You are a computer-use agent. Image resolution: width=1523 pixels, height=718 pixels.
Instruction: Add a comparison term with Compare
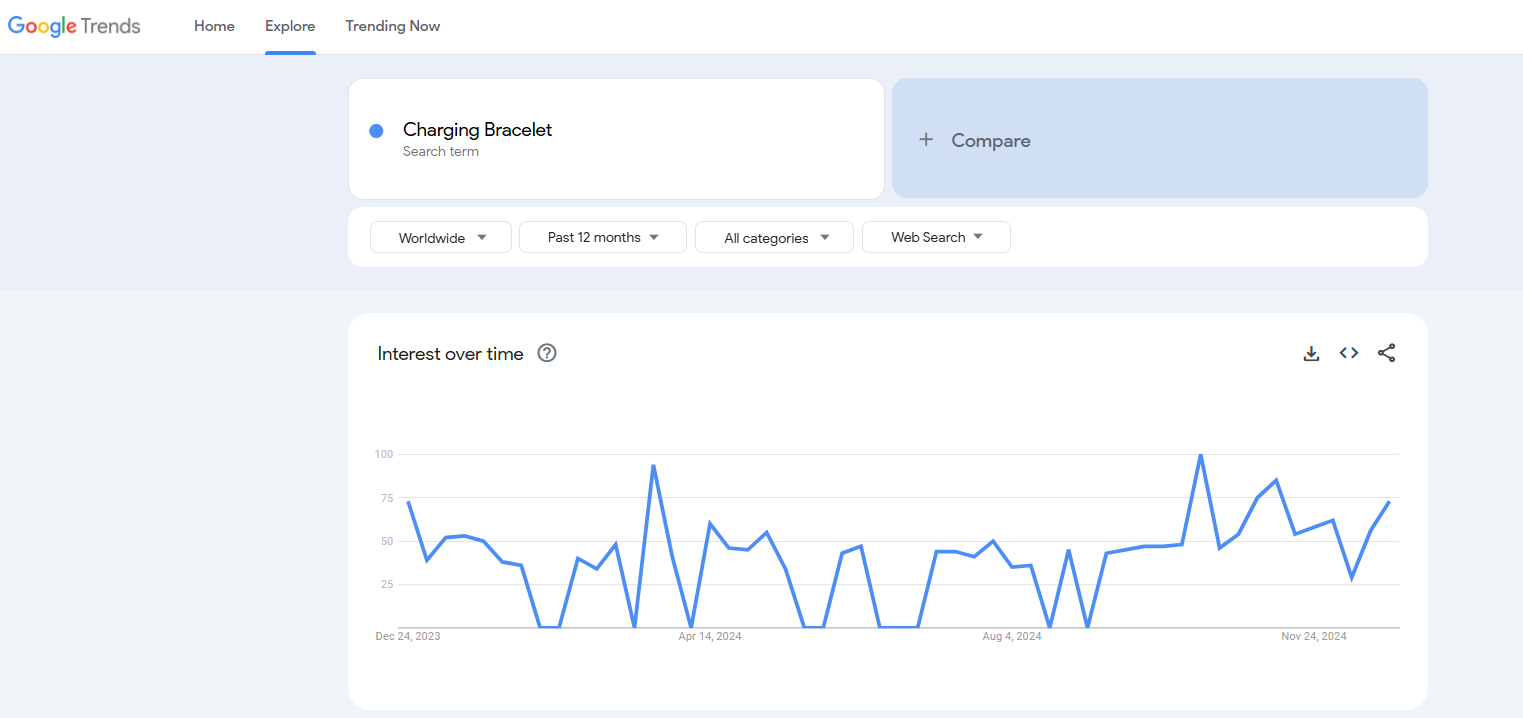coord(1160,138)
